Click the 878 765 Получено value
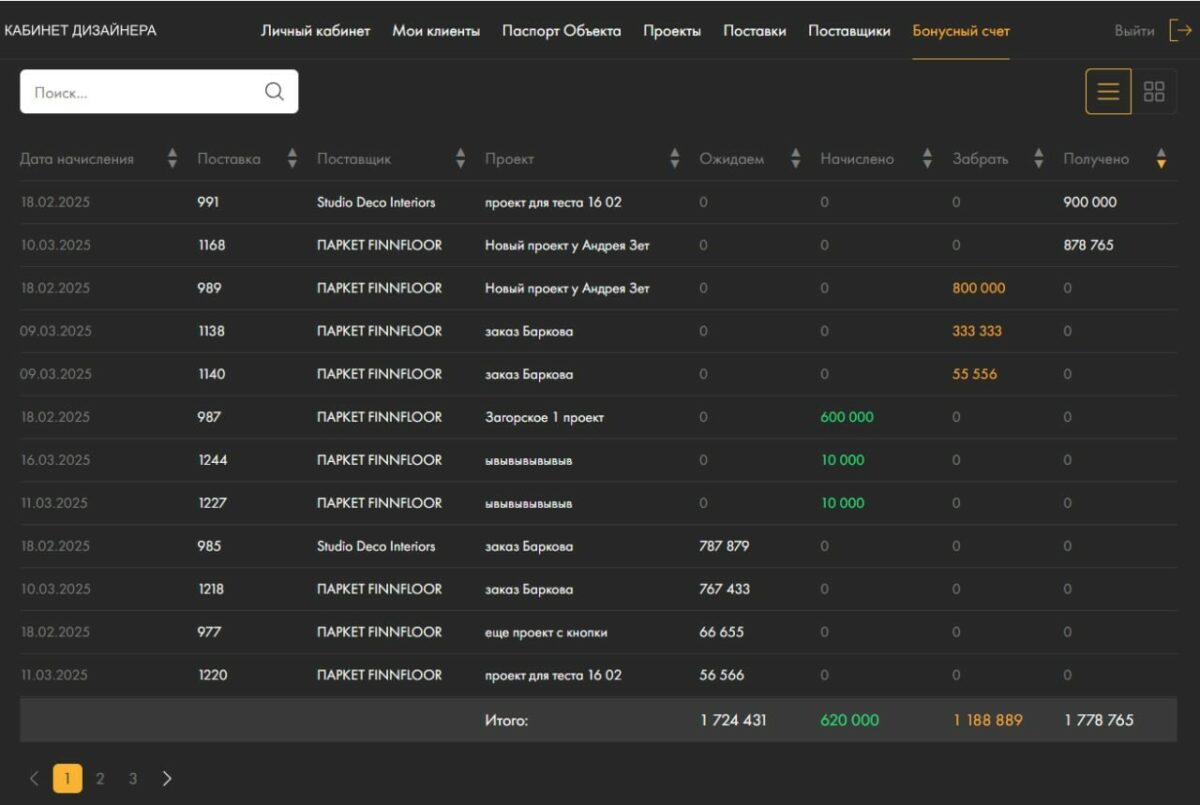1200x805 pixels. (x=1088, y=245)
